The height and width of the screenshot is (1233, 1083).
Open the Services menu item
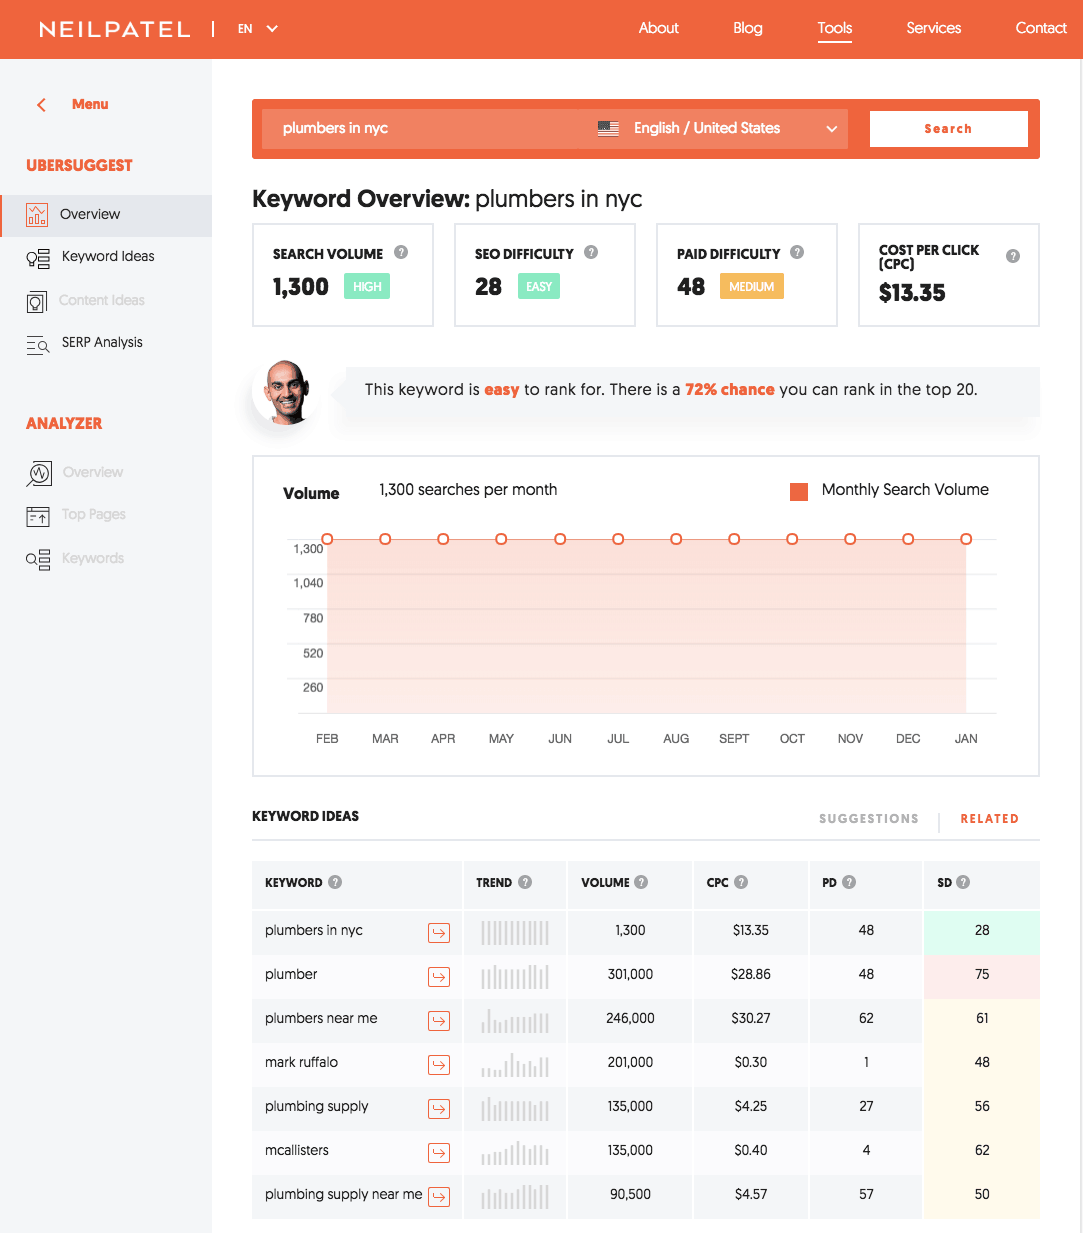click(x=934, y=28)
